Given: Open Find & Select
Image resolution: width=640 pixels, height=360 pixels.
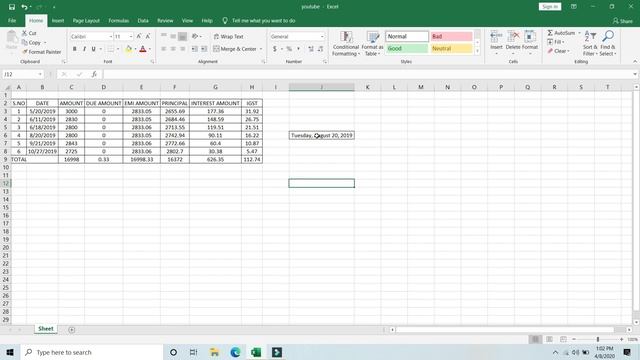Looking at the screenshot, I should [608, 43].
